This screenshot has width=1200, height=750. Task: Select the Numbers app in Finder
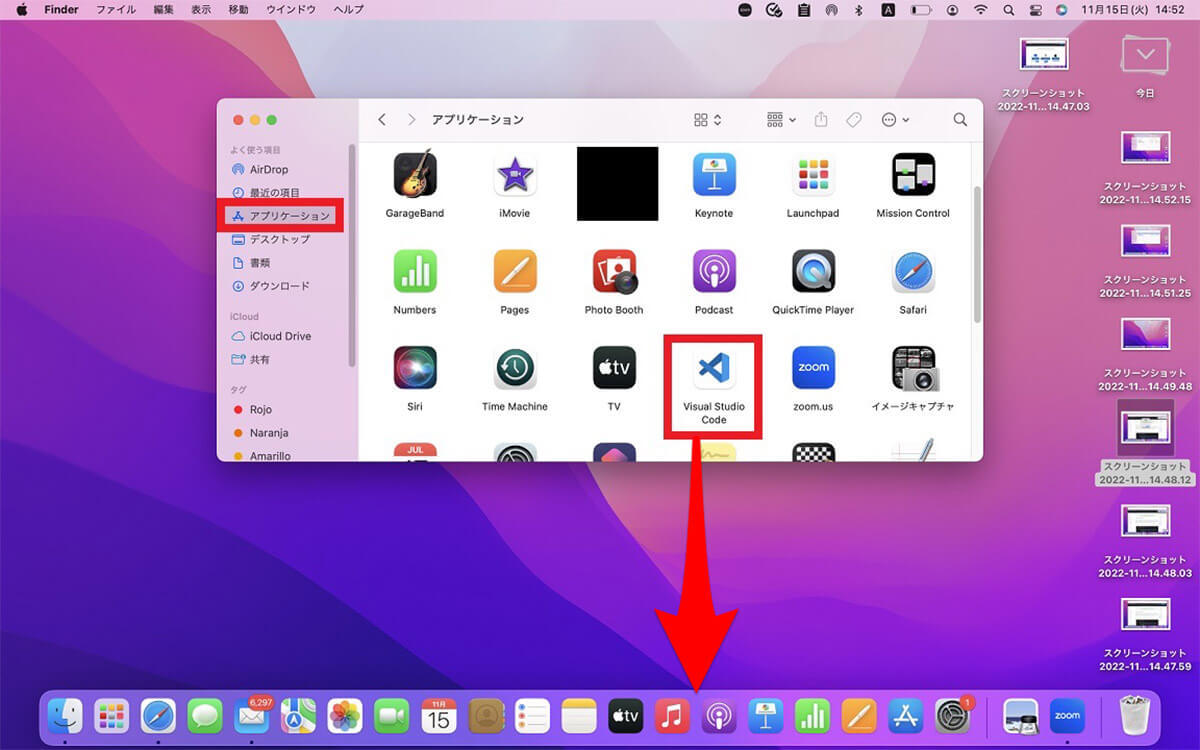(414, 271)
